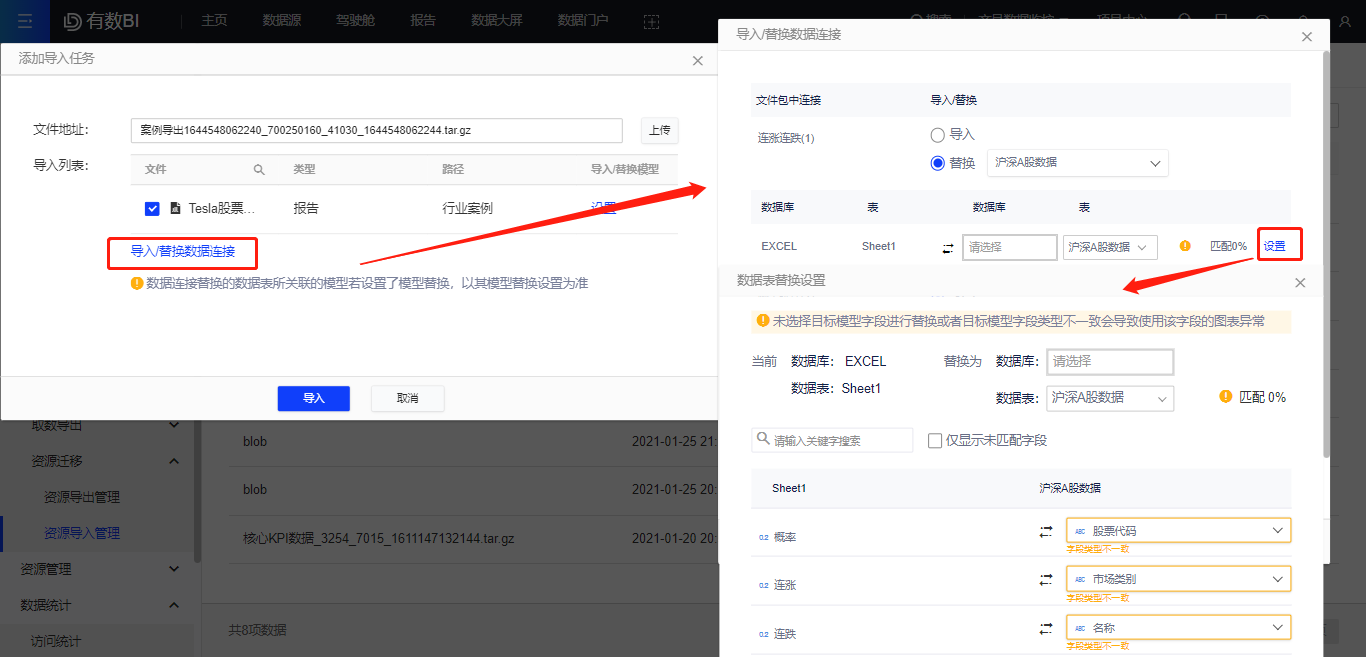Image resolution: width=1366 pixels, height=657 pixels.
Task: Click the user avatar icon at top right
Action: (x=1345, y=23)
